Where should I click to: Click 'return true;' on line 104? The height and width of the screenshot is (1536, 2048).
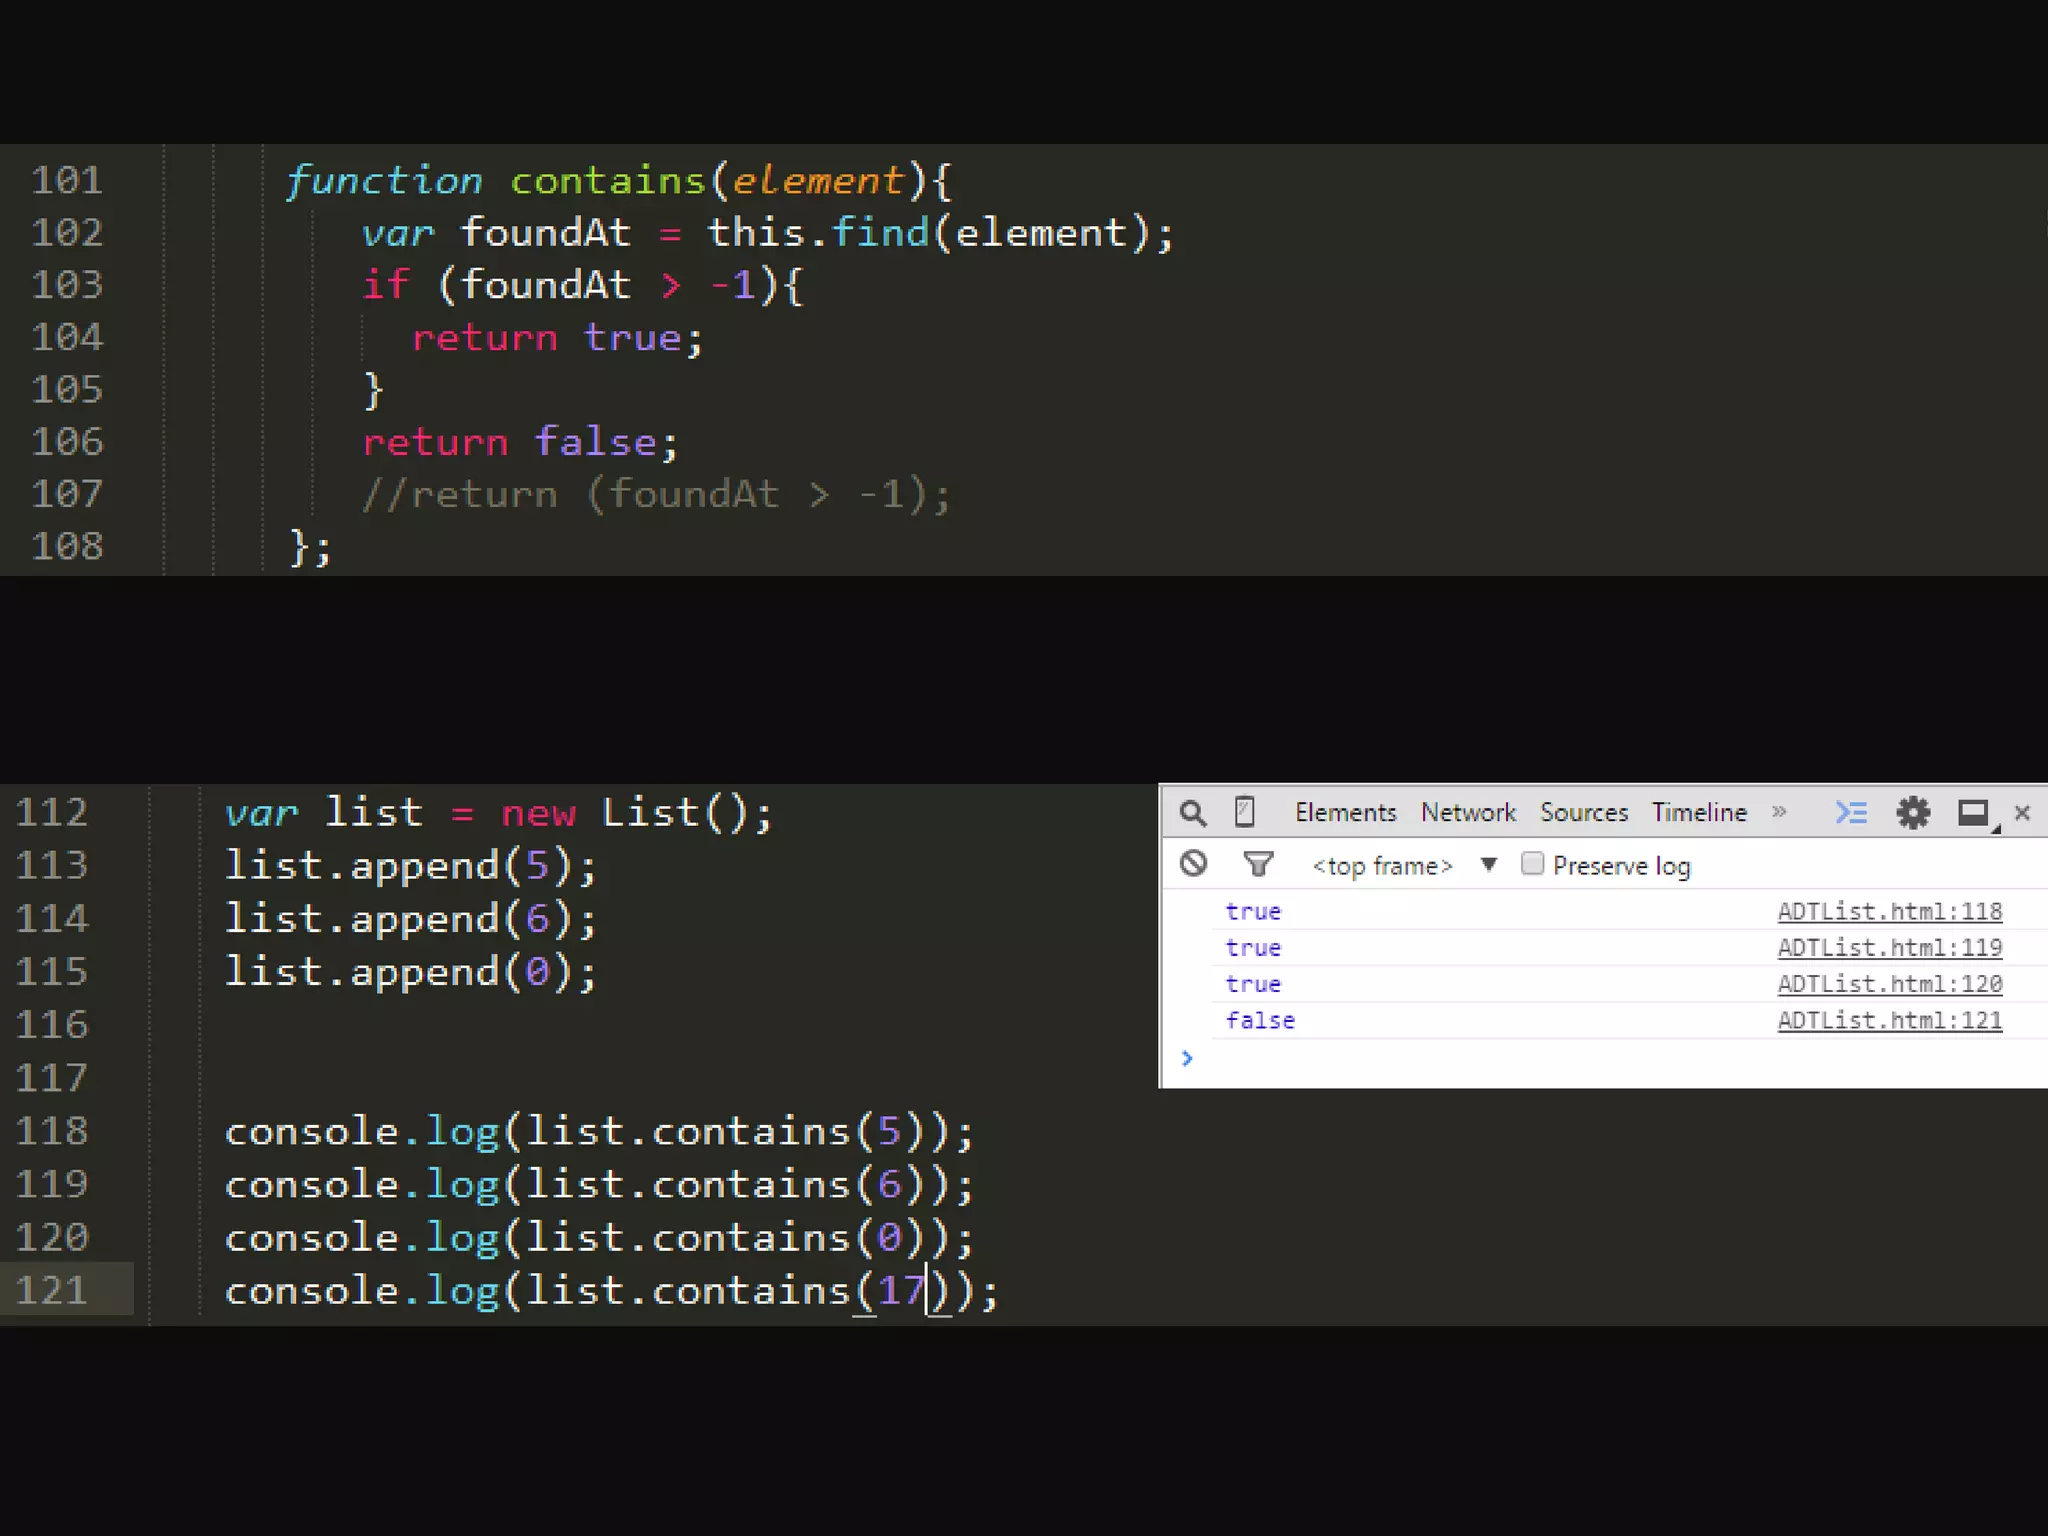[x=558, y=338]
